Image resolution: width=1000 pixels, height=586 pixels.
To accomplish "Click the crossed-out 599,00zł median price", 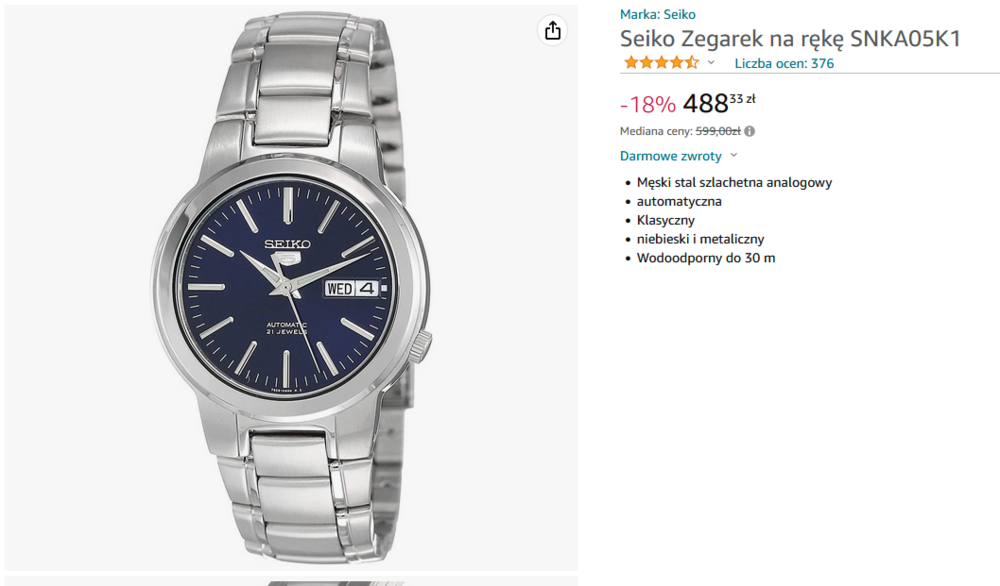I will [718, 131].
